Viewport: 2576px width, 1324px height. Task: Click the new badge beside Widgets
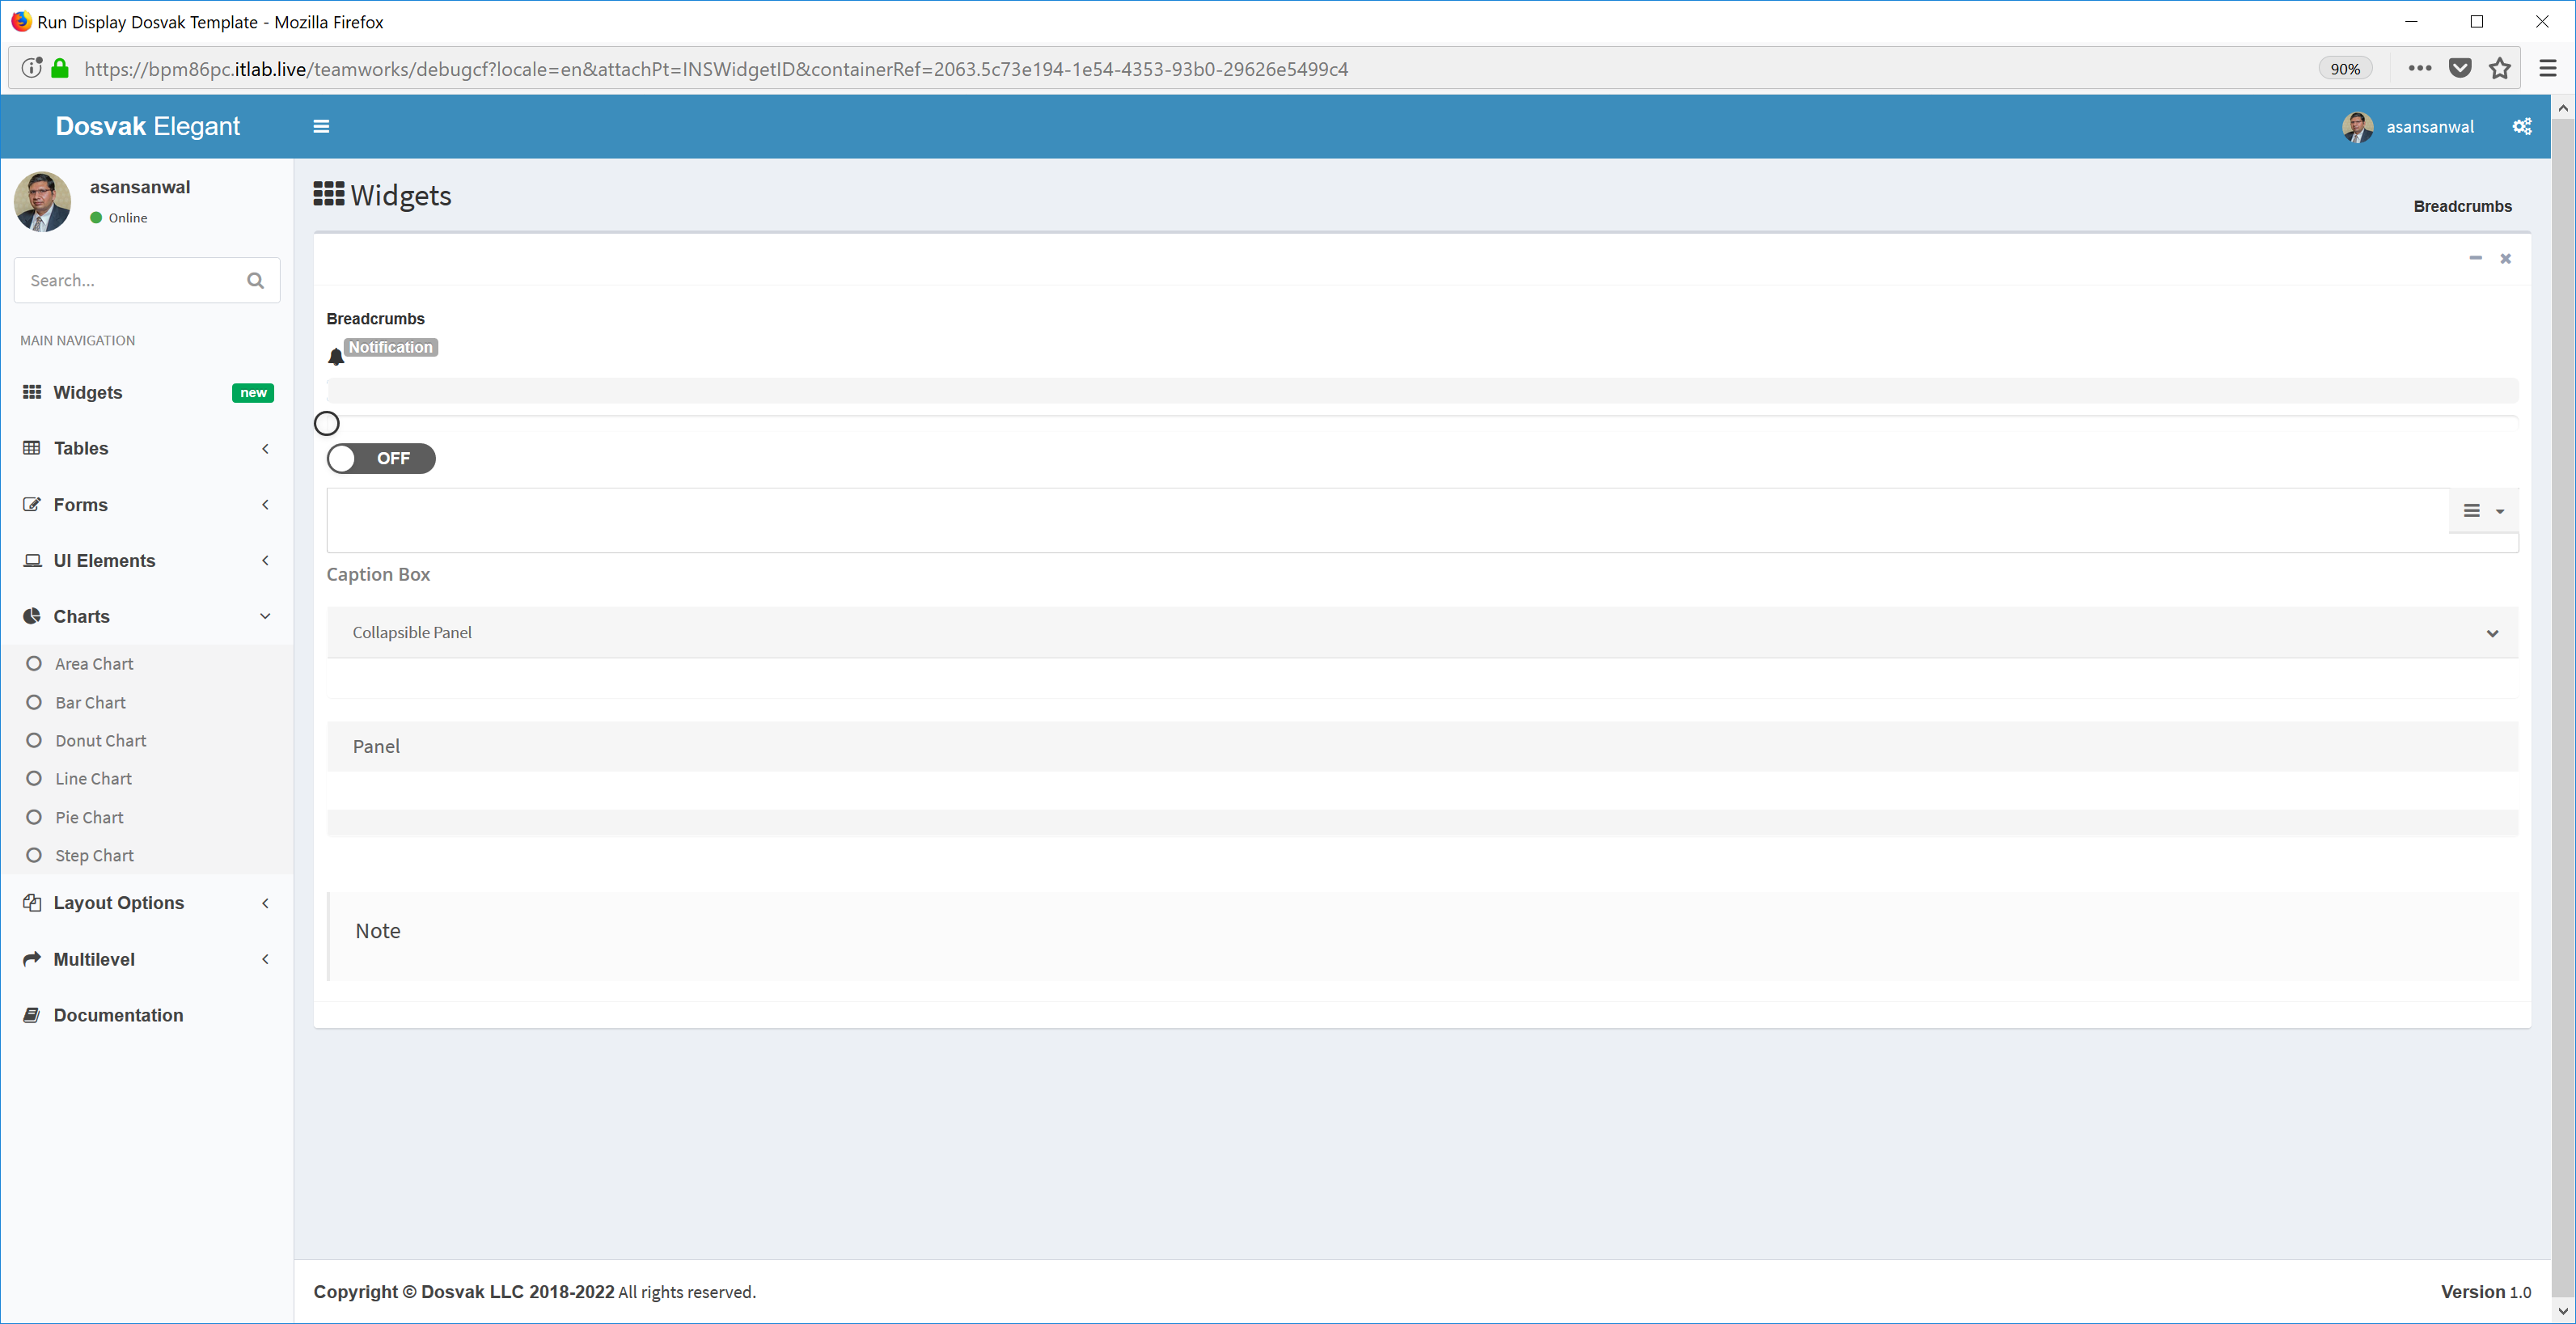pos(253,392)
